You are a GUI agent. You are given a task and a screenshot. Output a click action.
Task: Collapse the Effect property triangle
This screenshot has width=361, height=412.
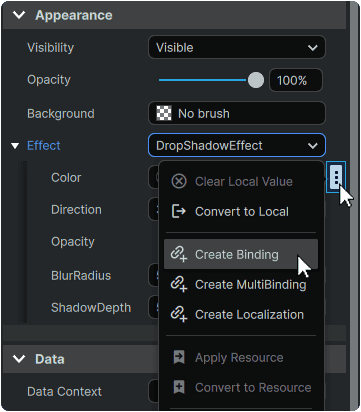[15, 146]
